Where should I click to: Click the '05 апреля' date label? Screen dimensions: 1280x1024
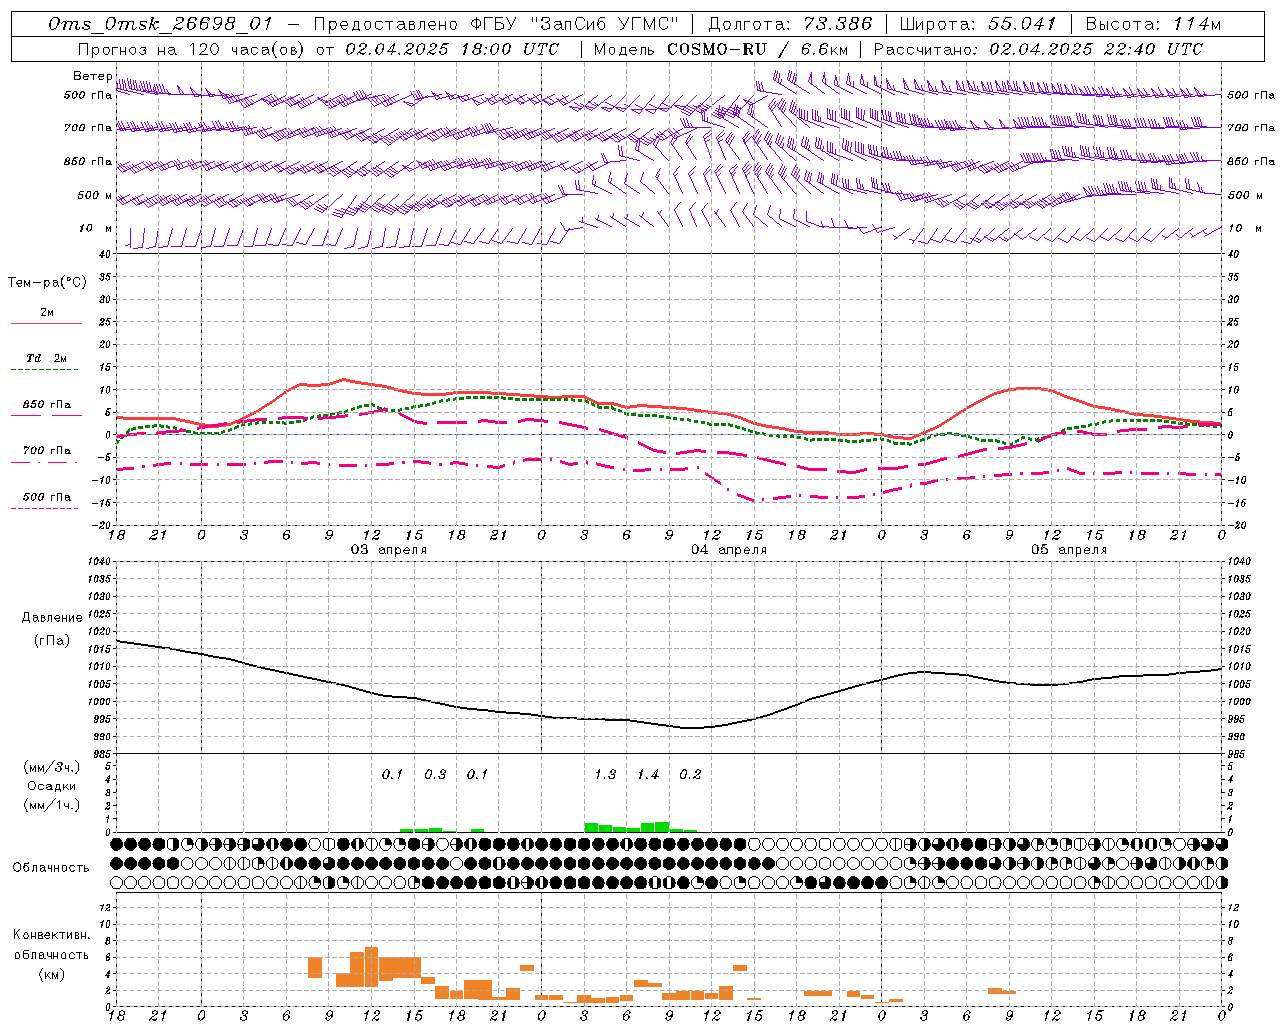[x=1069, y=549]
